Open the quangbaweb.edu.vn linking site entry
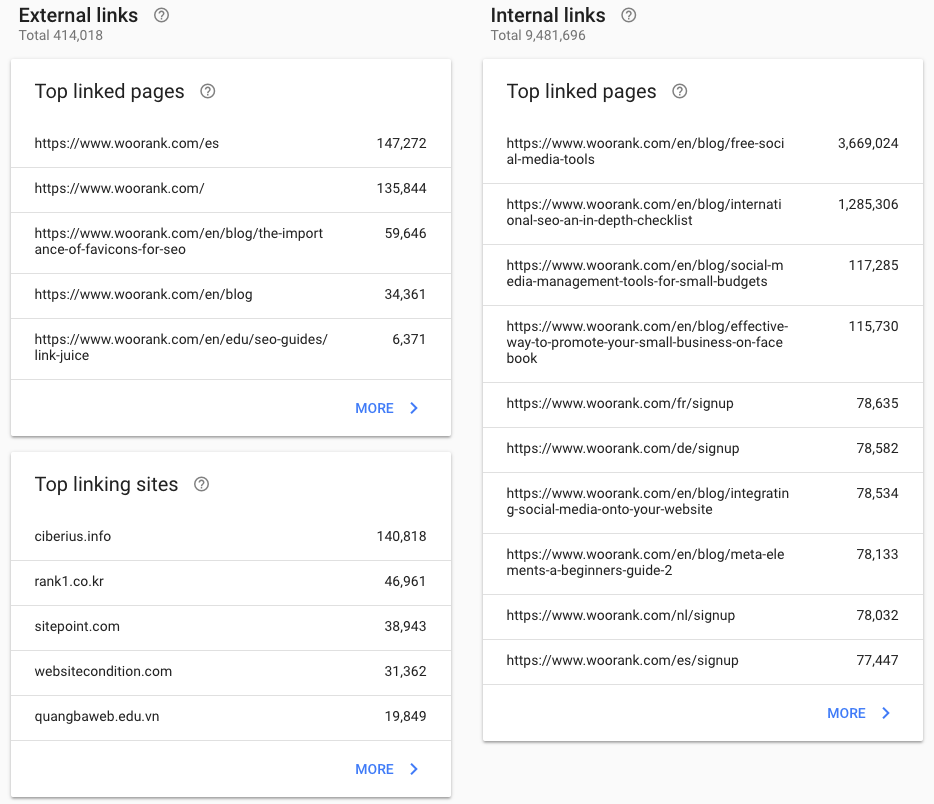The image size is (934, 804). [x=230, y=717]
